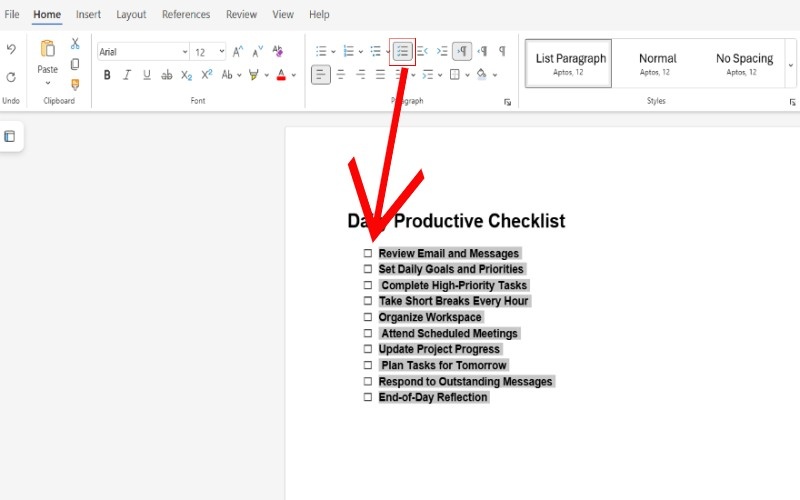The width and height of the screenshot is (800, 500).
Task: Open the Styles pane dialog launcher
Action: coord(792,103)
